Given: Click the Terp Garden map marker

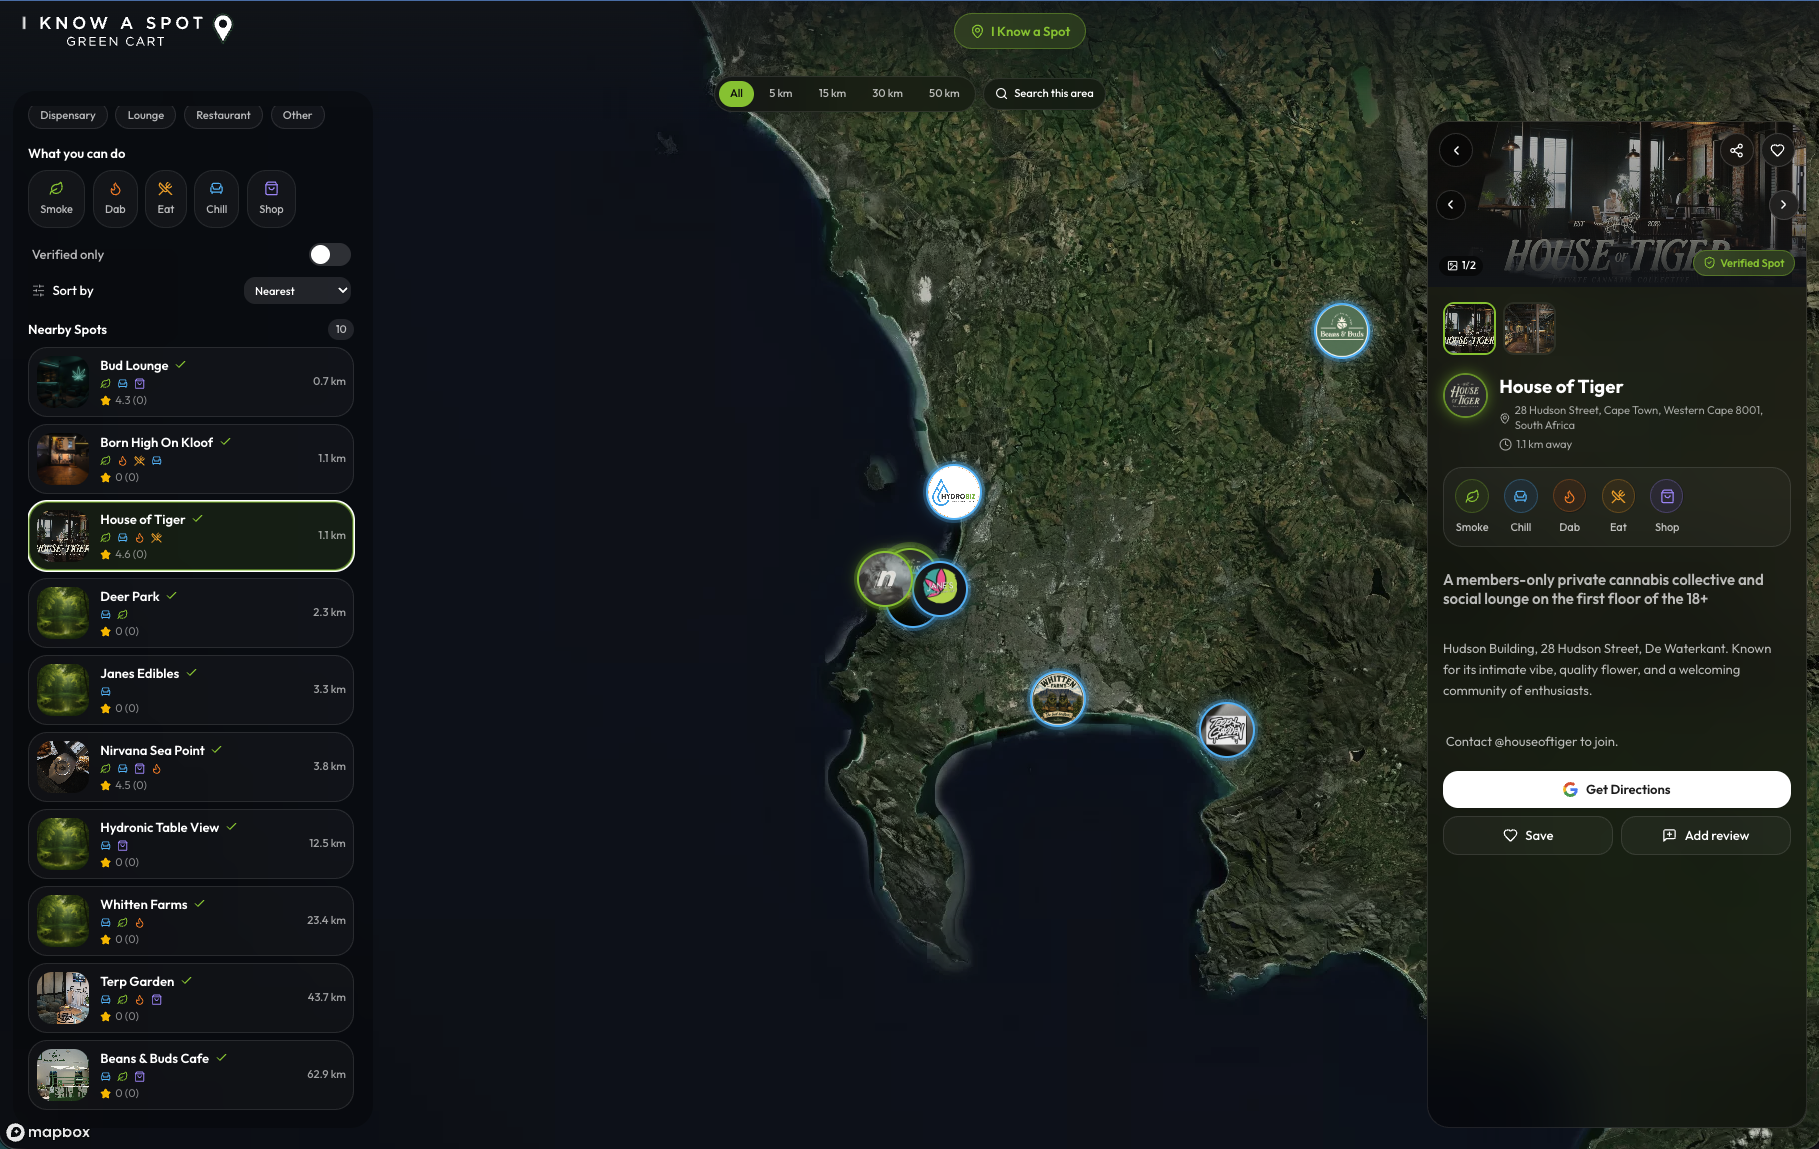Looking at the screenshot, I should [x=1227, y=730].
